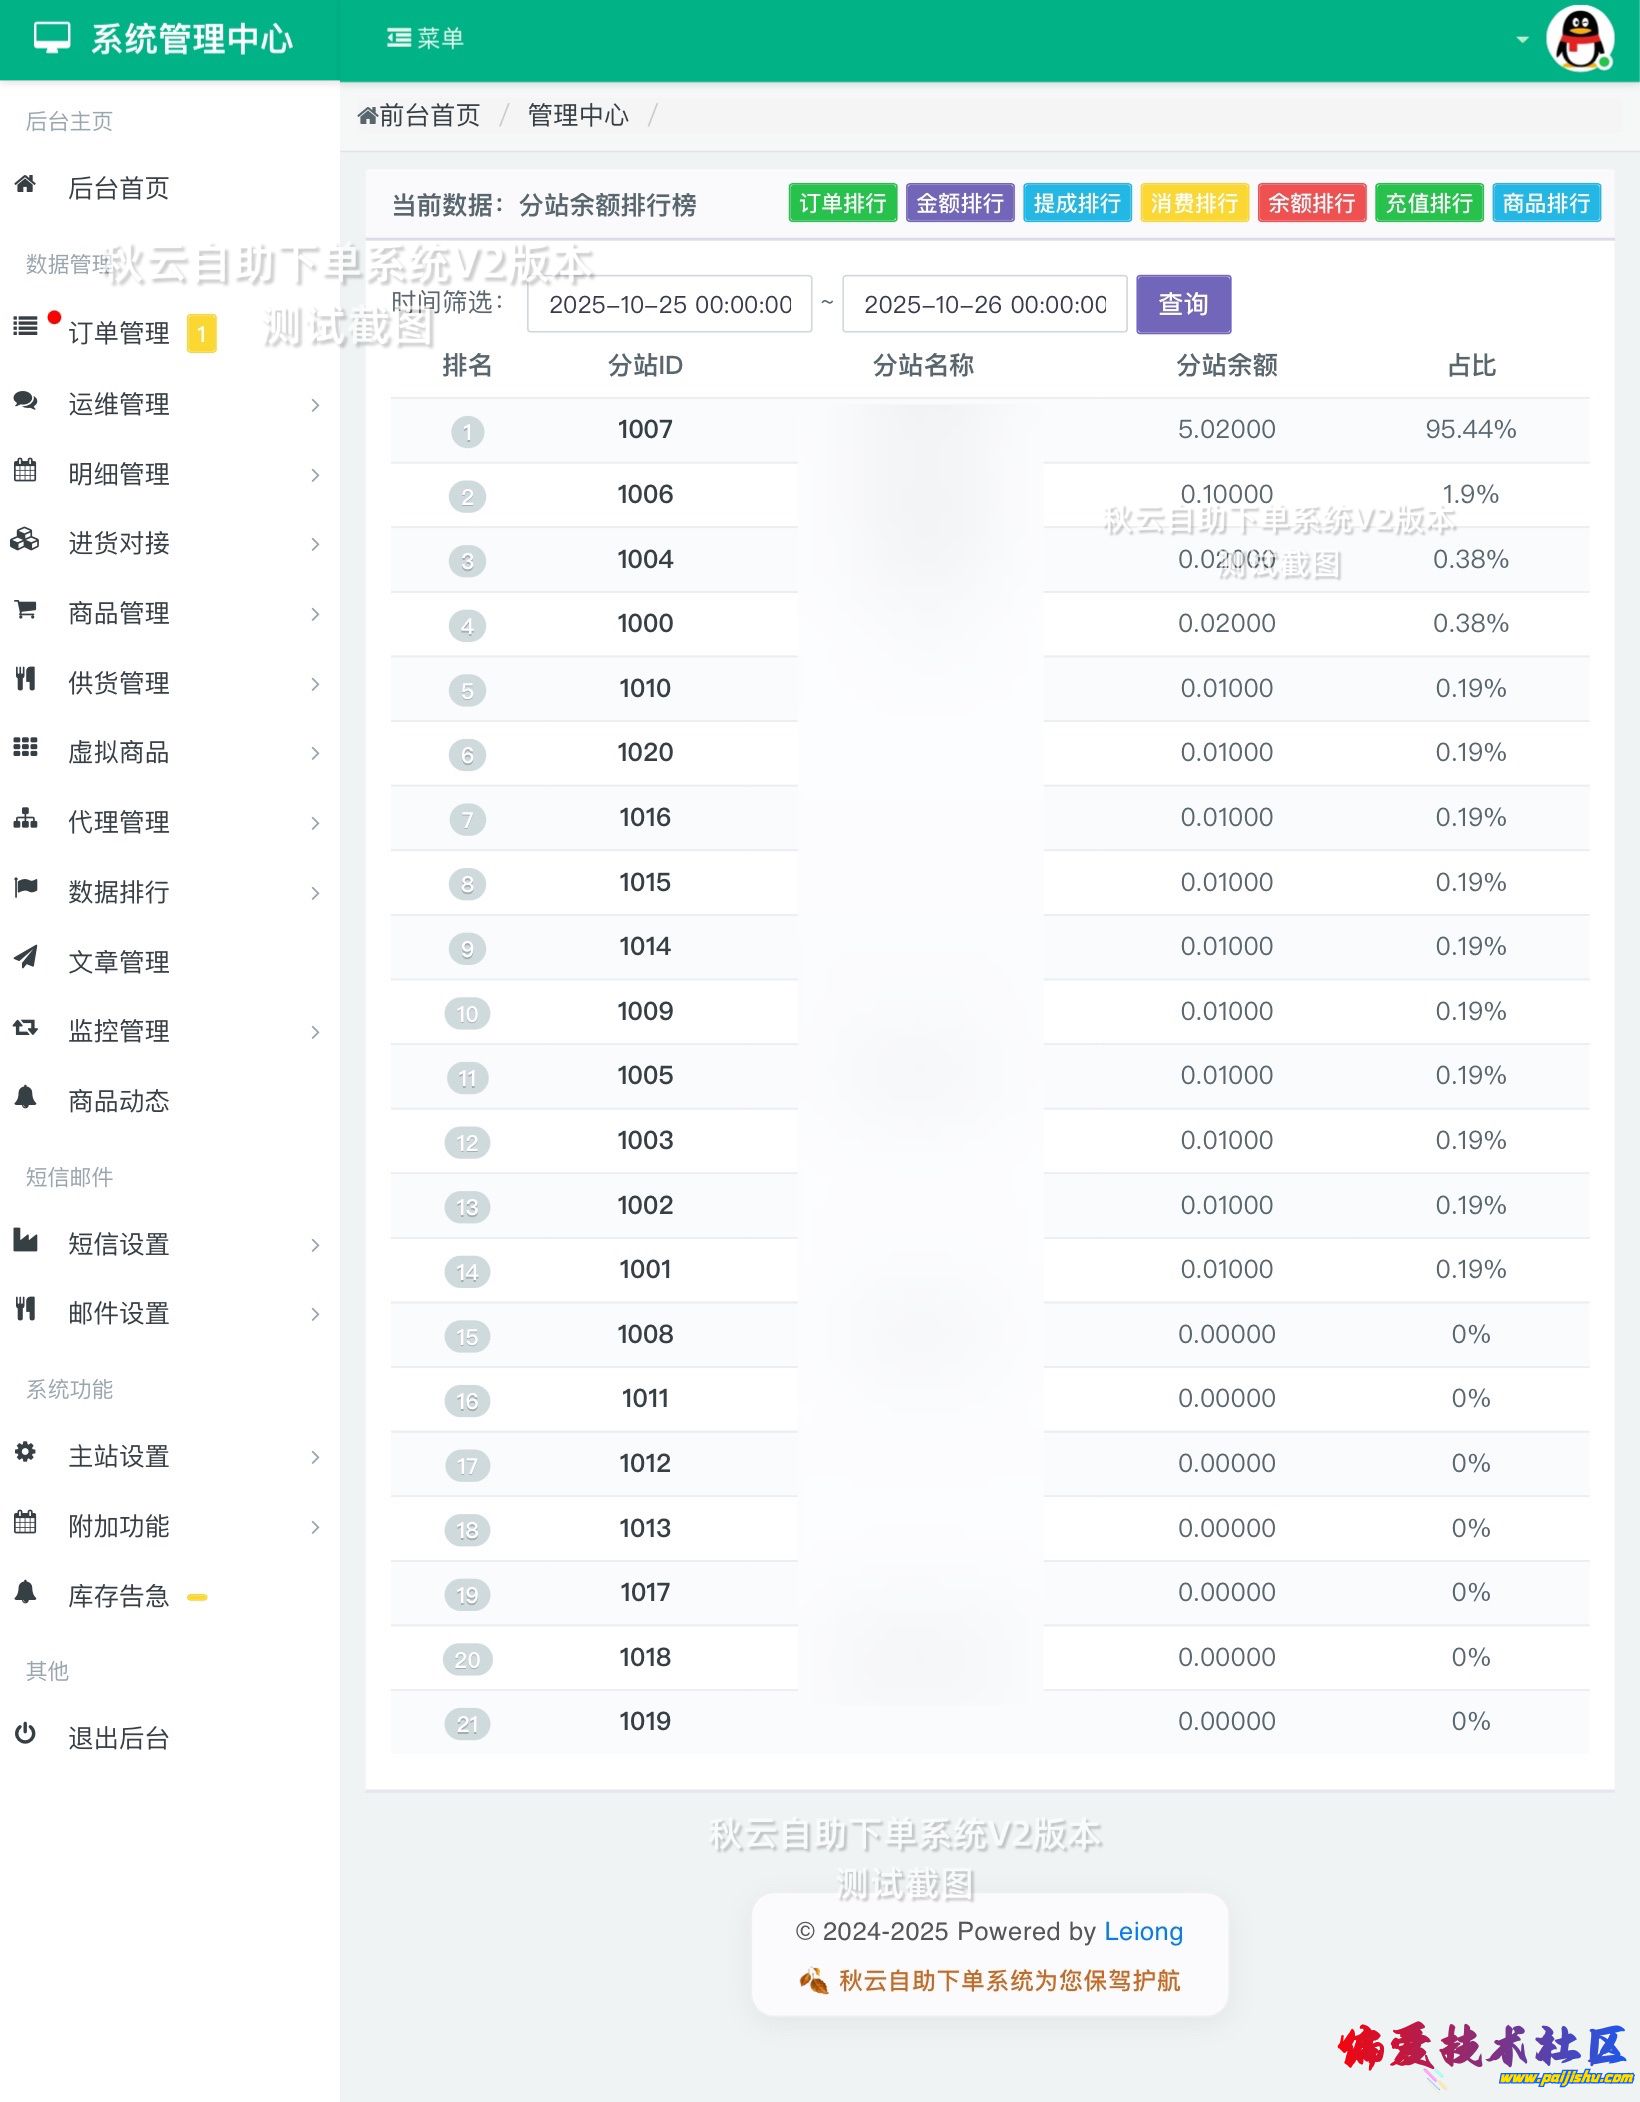Click the start date input field
Viewport: 1640px width, 2102px height.
coord(669,304)
